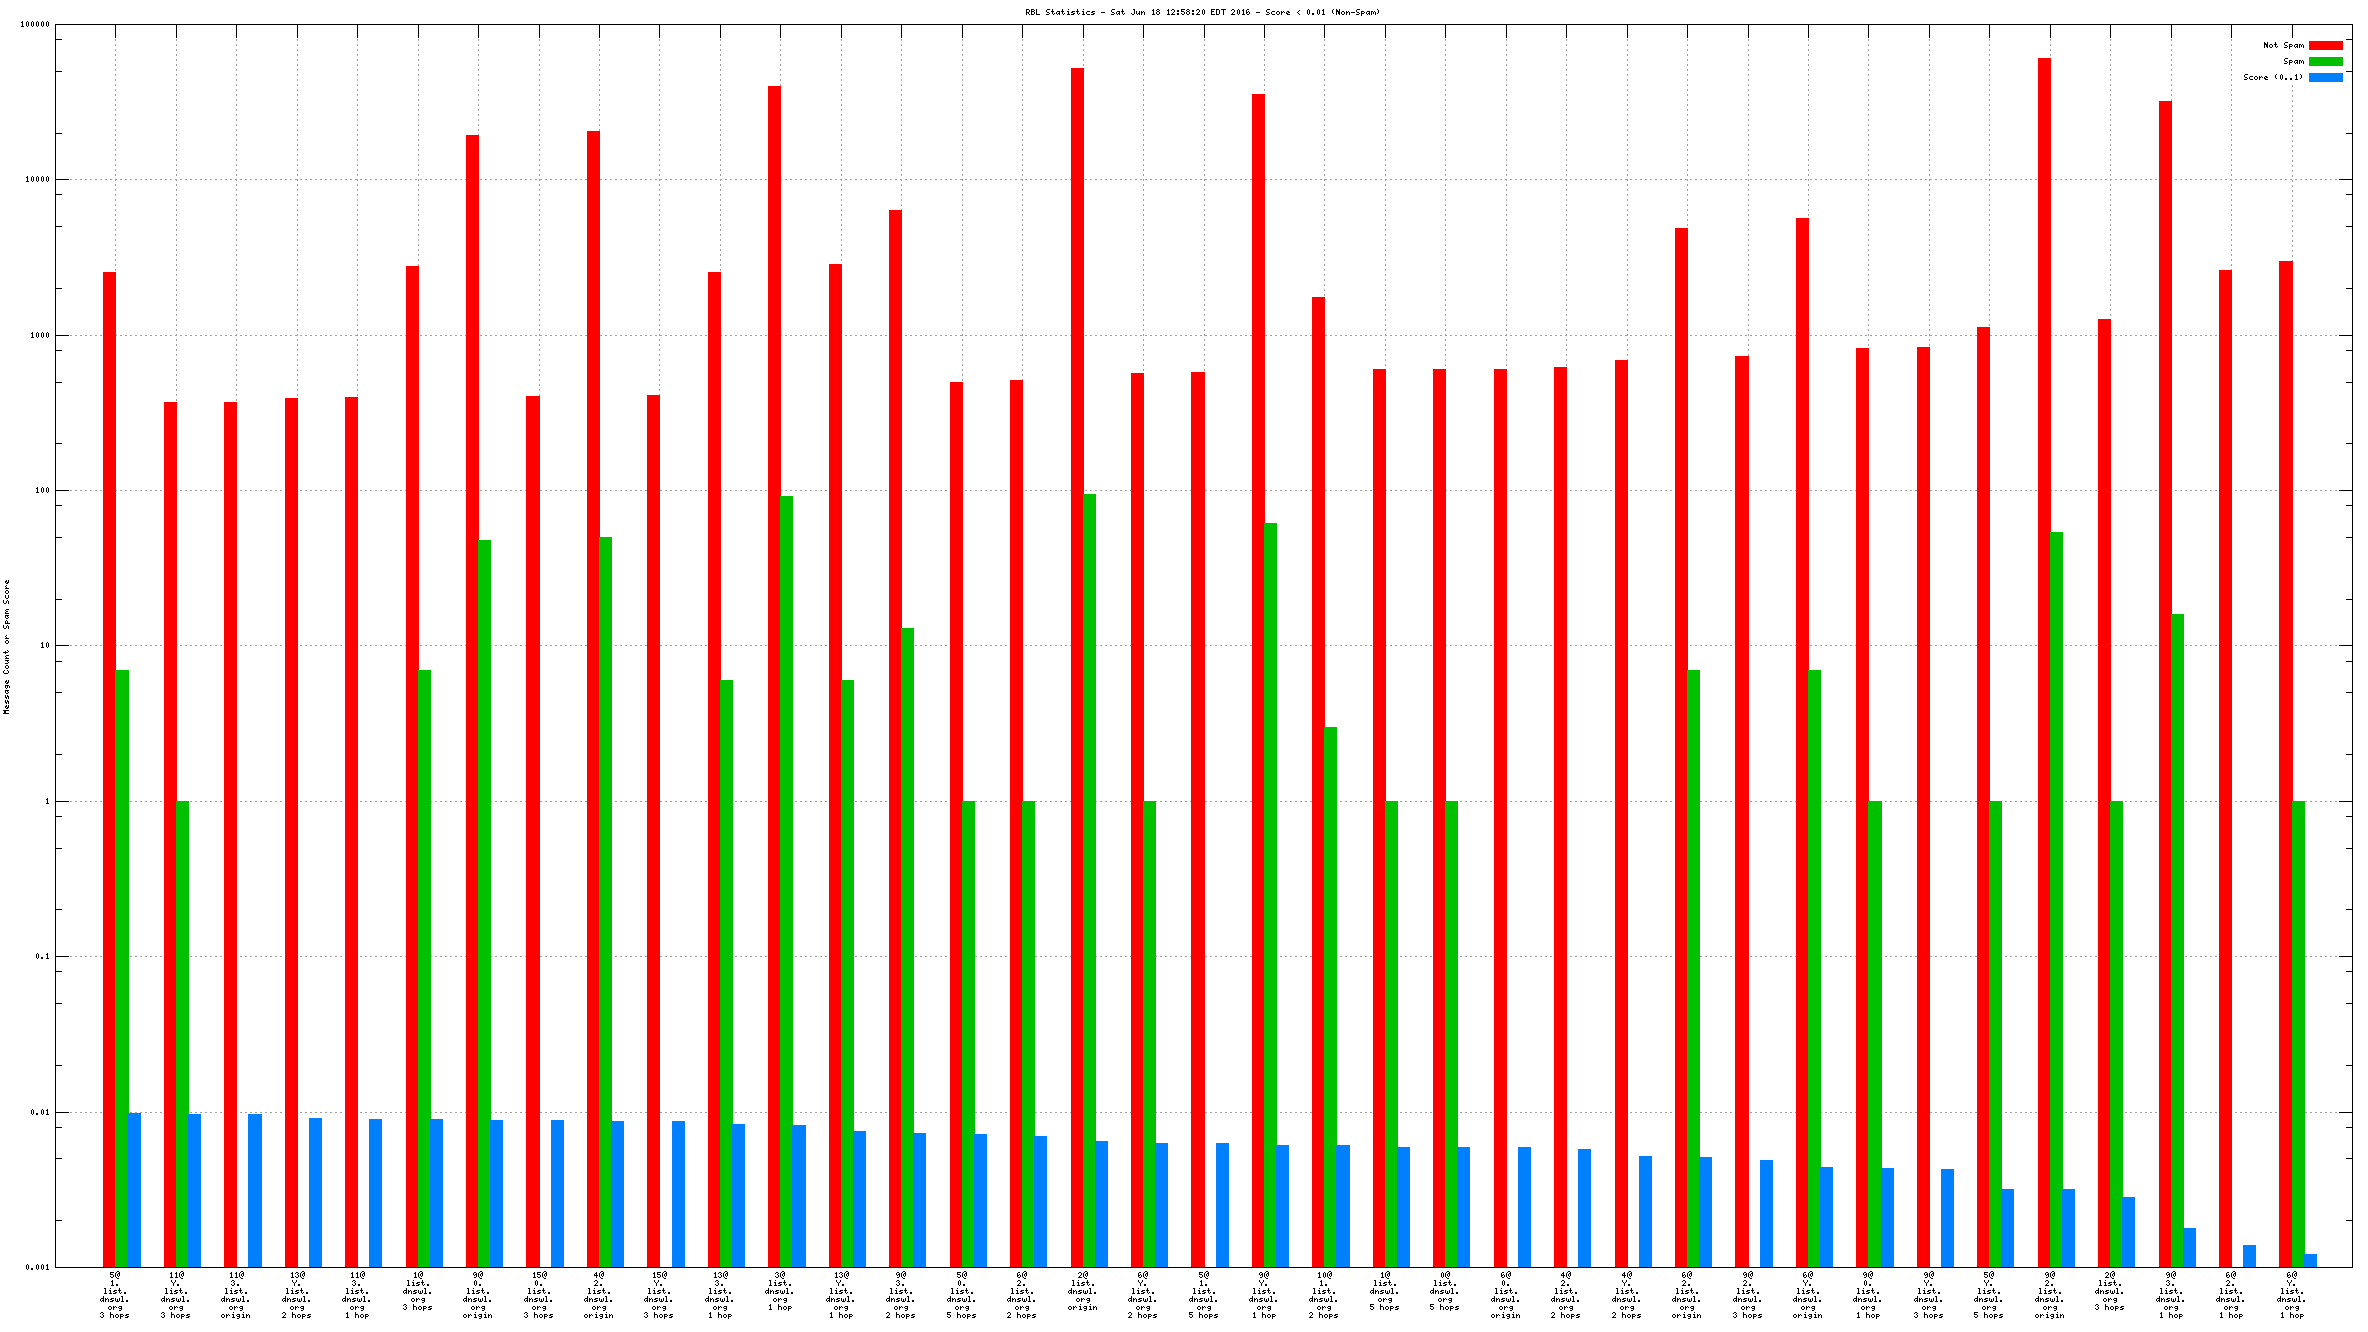Click the blue Score (0..1) legend swatch
This screenshot has width=2368, height=1332.
pos(2325,77)
